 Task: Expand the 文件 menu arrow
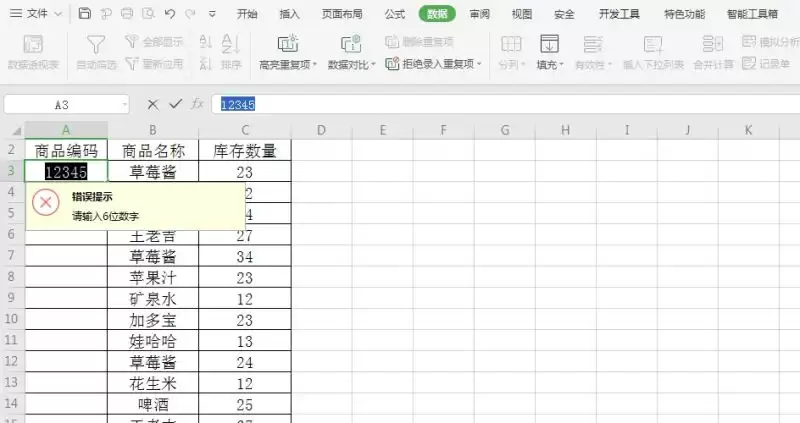pos(58,14)
